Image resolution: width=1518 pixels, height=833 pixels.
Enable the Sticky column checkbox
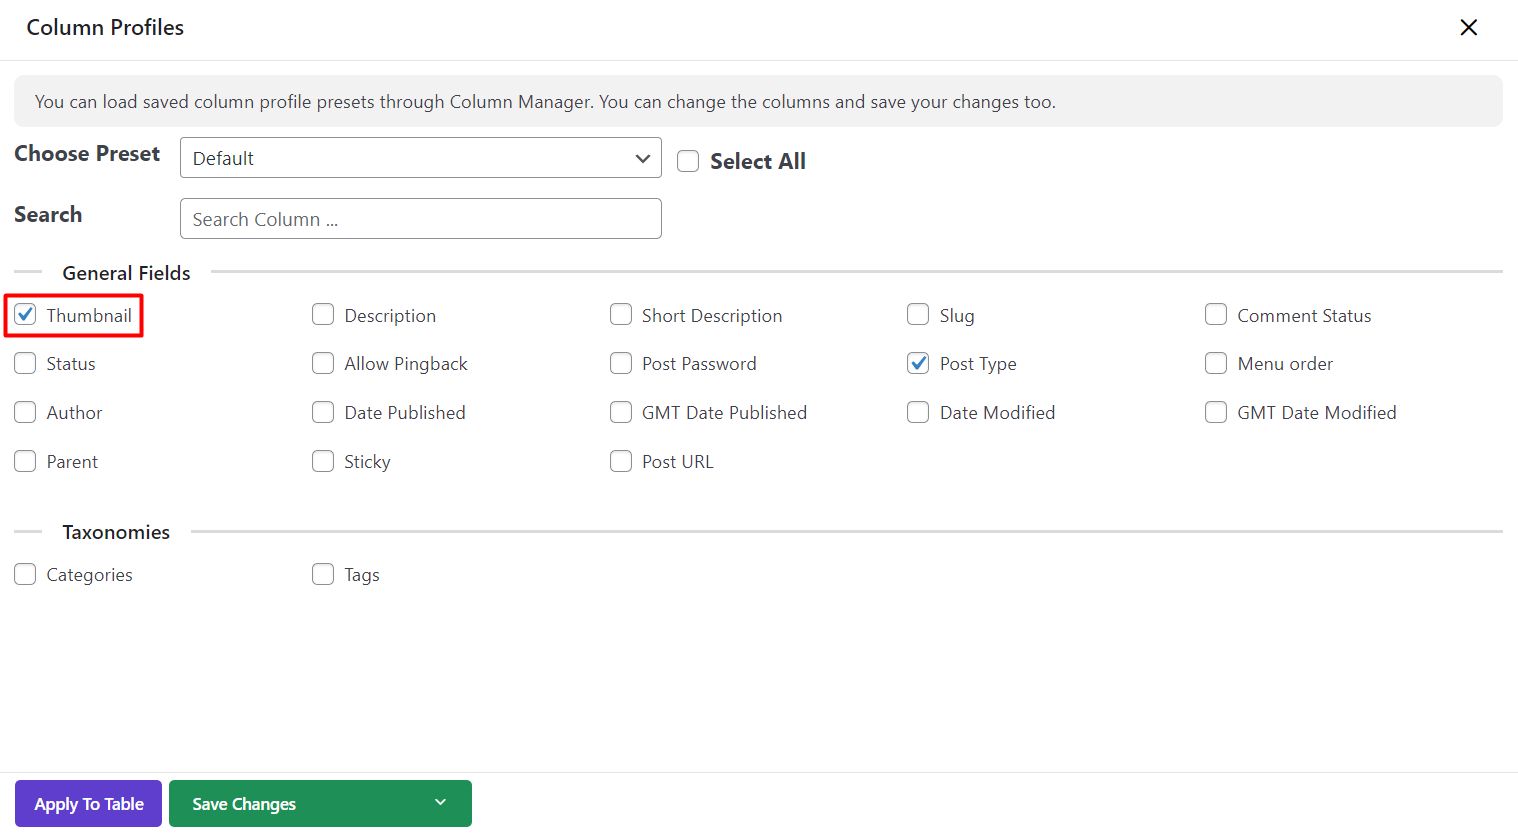click(x=323, y=461)
